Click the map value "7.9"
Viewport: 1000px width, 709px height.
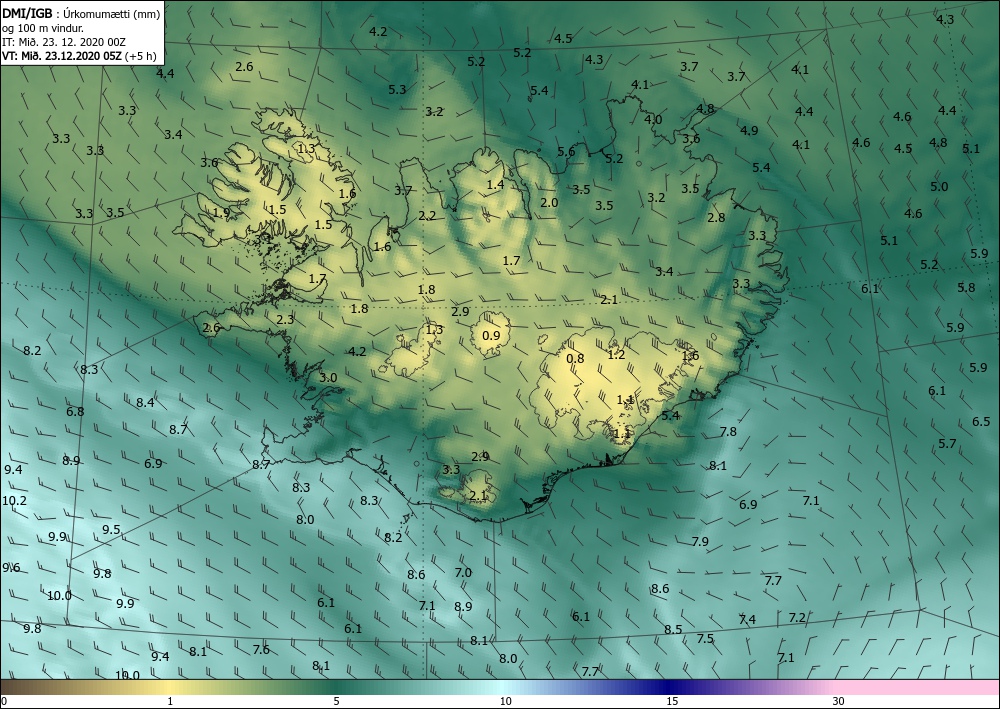click(x=700, y=542)
